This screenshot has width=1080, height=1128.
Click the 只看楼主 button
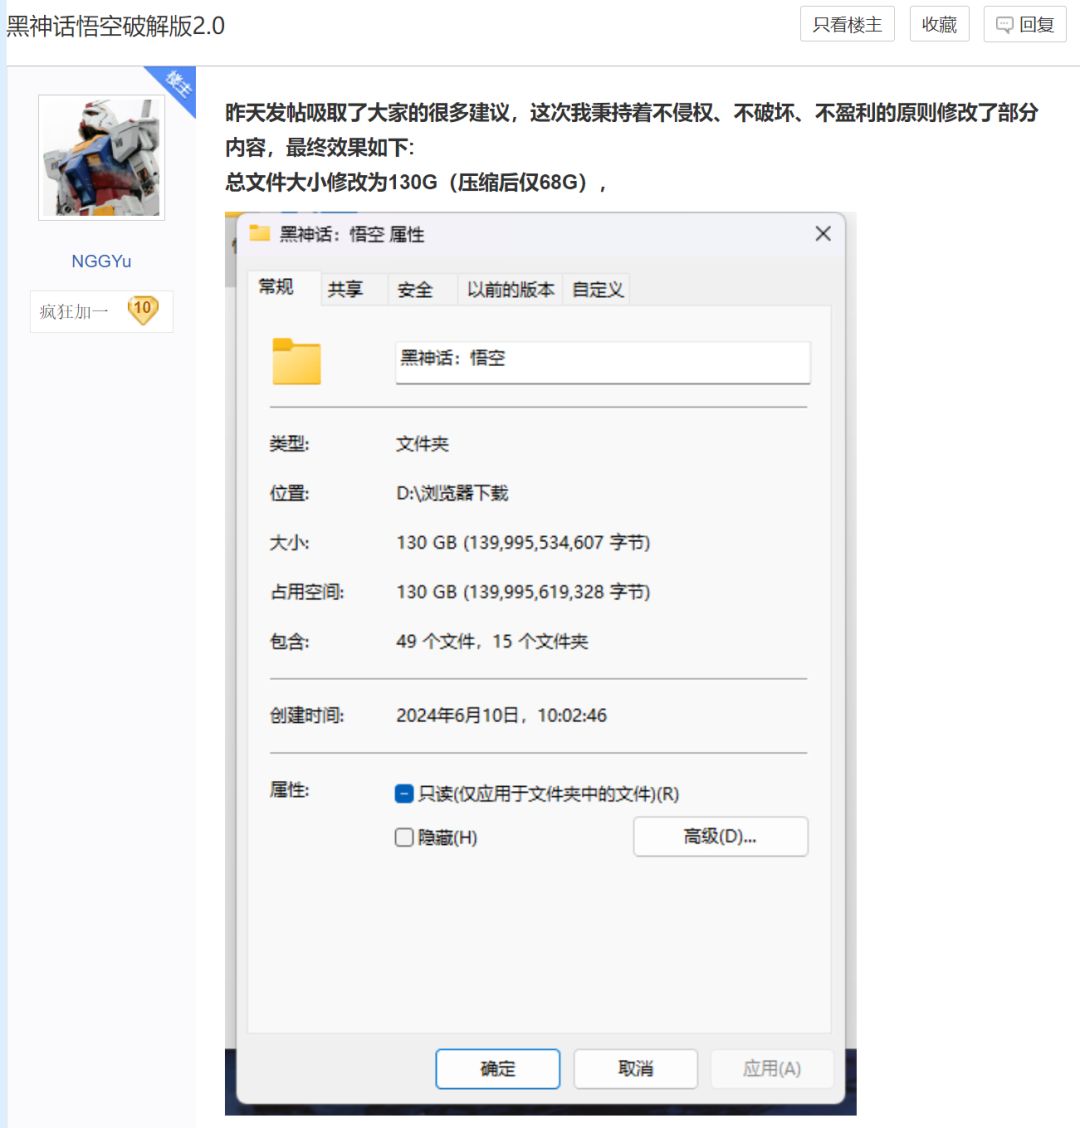click(x=847, y=24)
